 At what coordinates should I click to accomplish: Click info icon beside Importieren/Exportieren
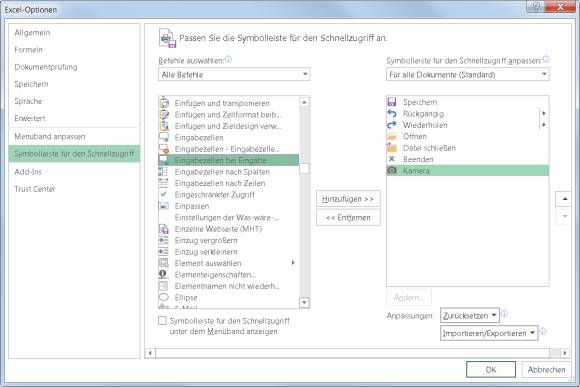(542, 331)
